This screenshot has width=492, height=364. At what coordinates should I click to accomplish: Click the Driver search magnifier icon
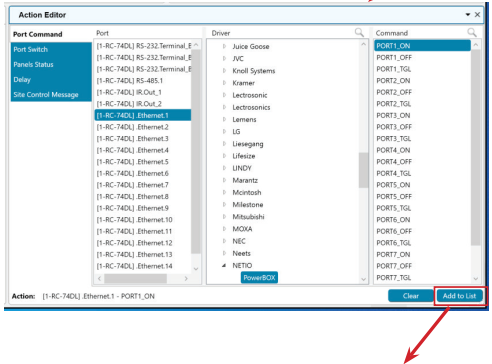pyautogui.click(x=359, y=32)
